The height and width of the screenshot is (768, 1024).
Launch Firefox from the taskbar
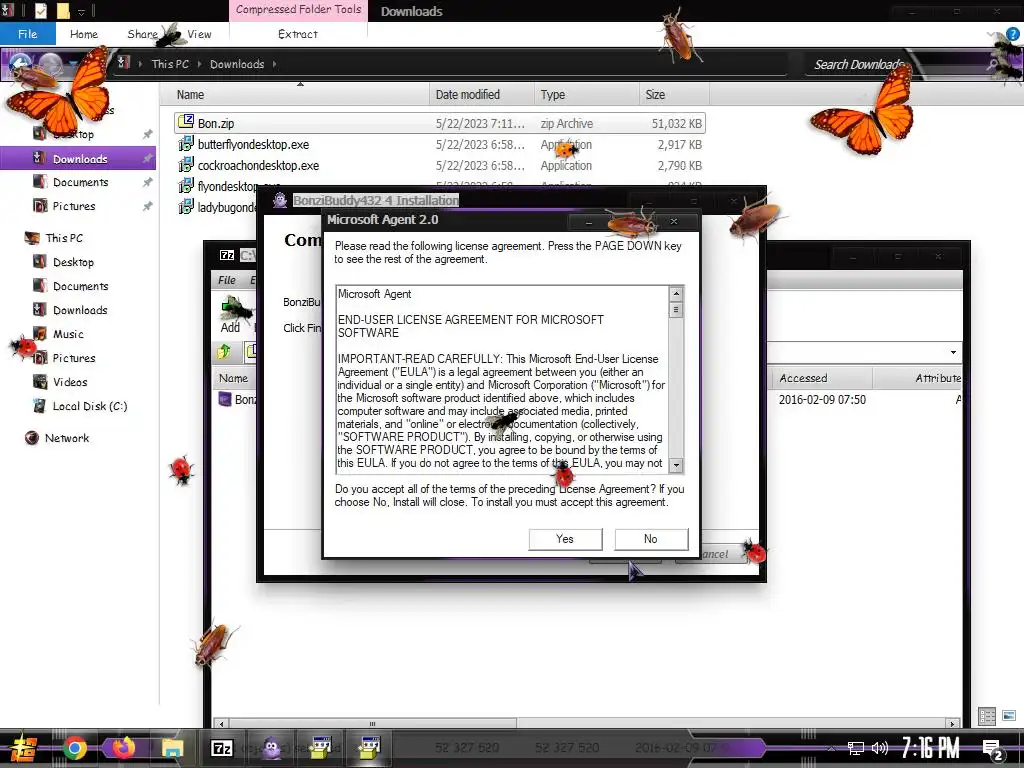pos(123,748)
